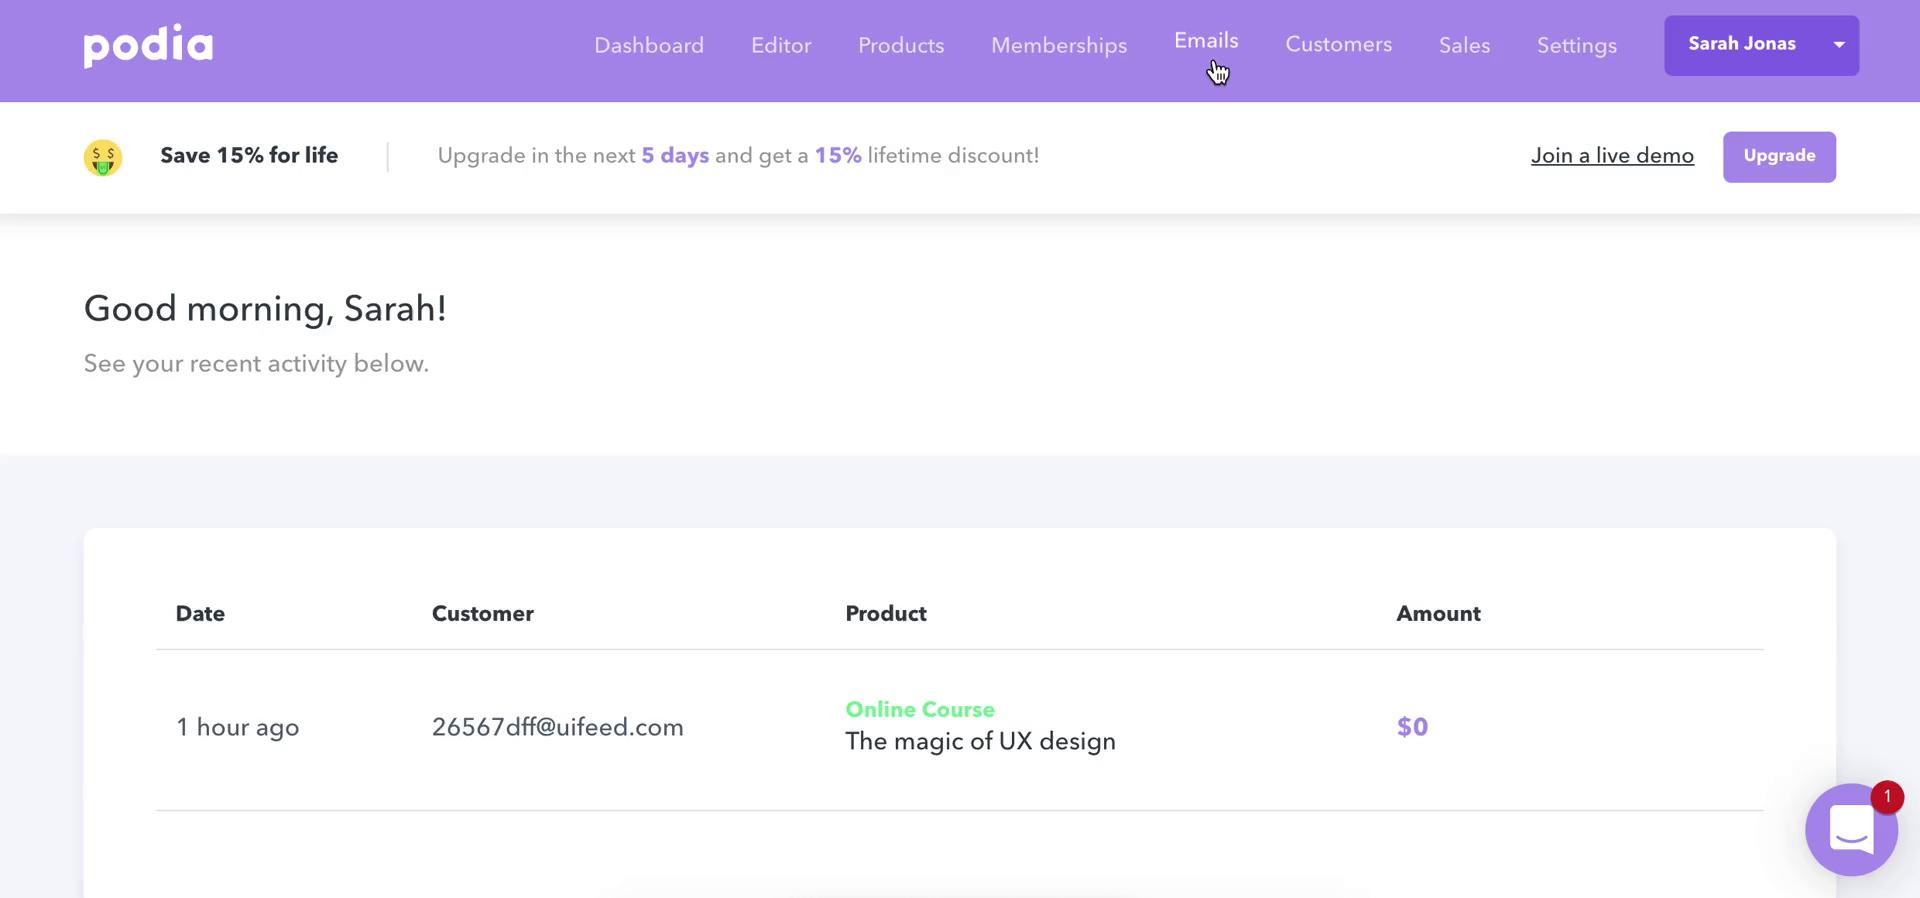Go to Settings
The image size is (1920, 898).
(1576, 46)
